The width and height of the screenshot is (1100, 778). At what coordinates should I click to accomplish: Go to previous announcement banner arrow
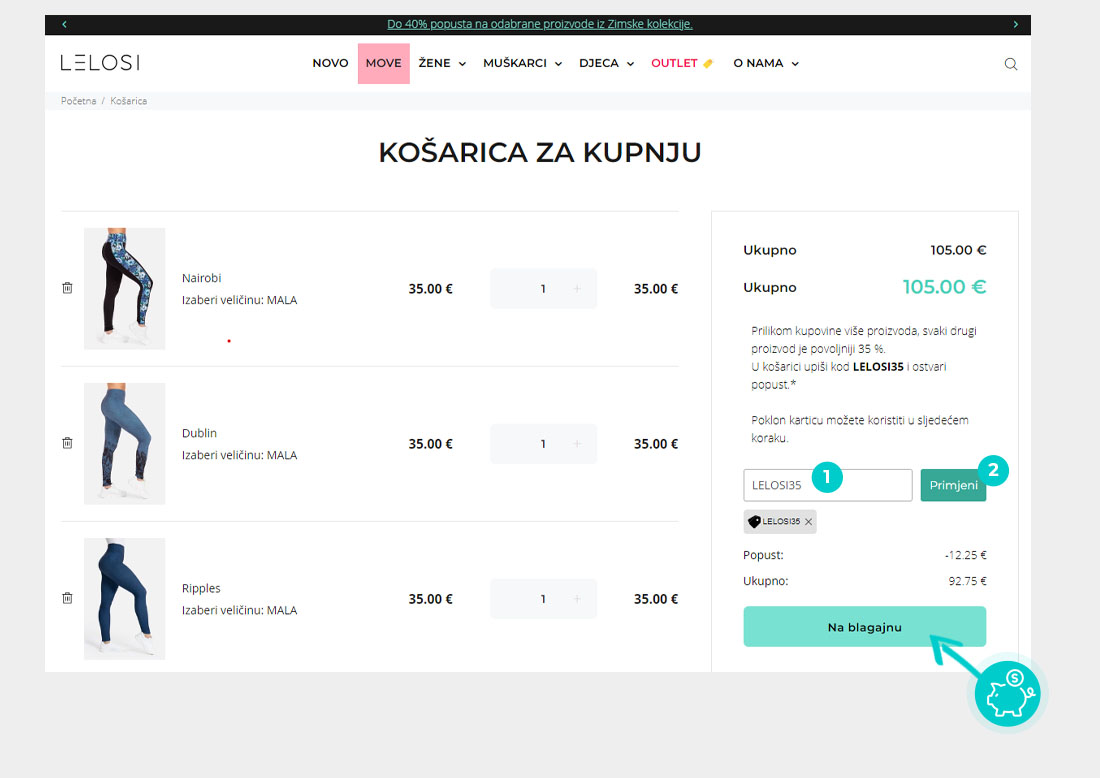64,24
